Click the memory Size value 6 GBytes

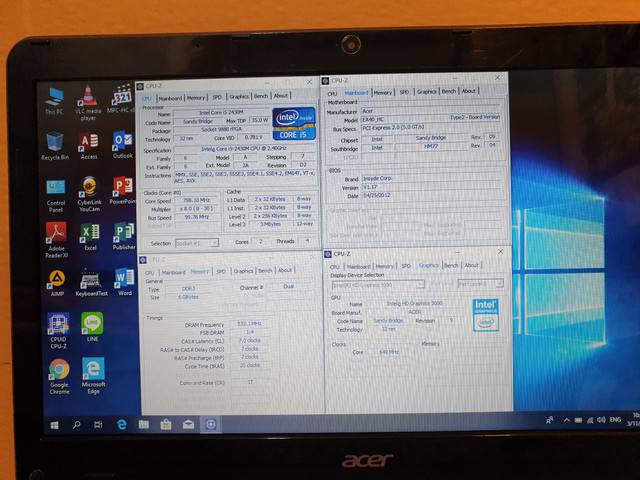click(x=188, y=297)
